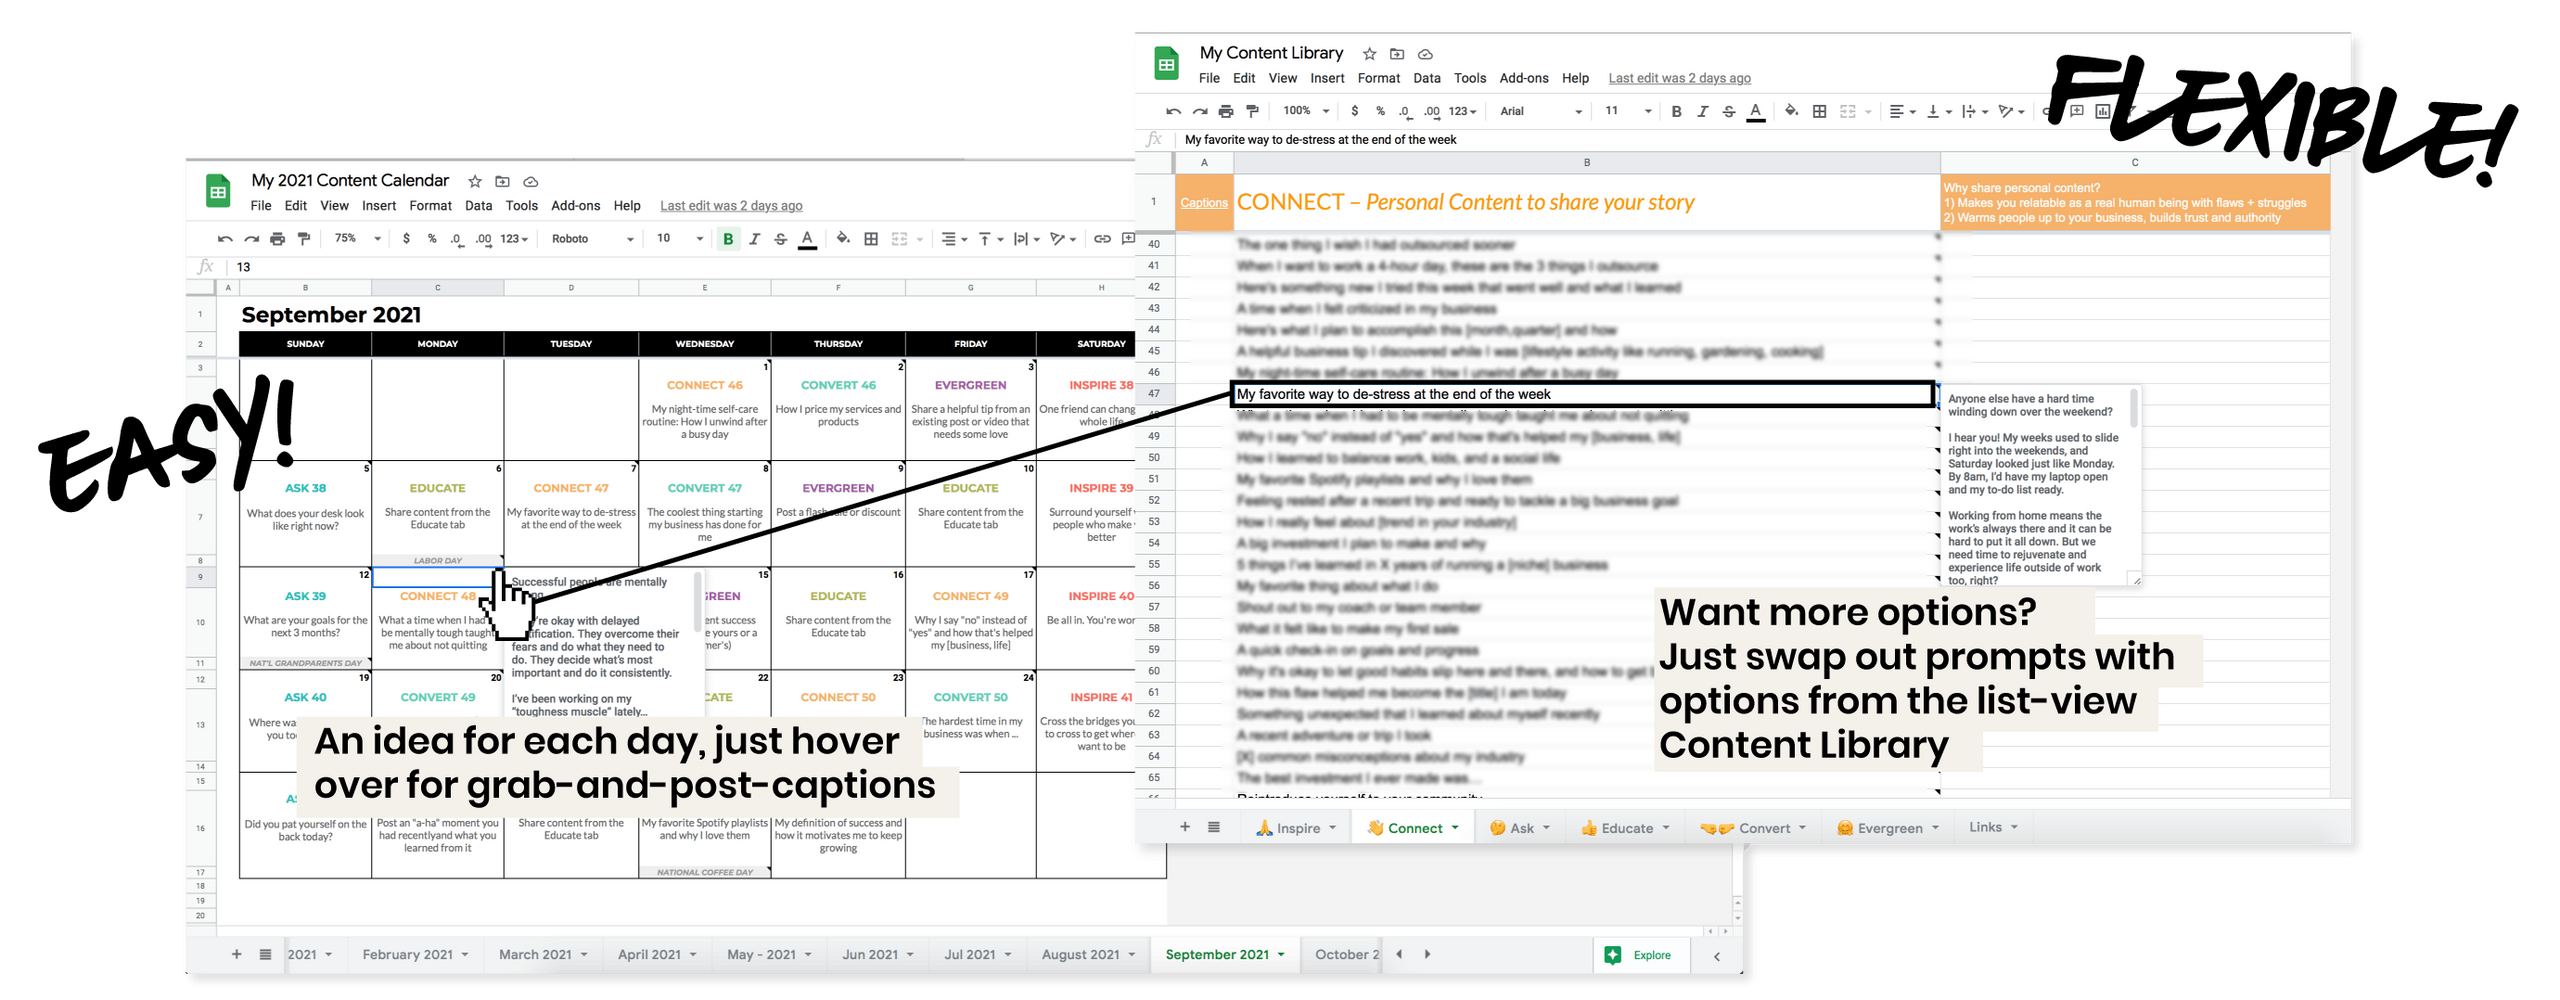Open Format menu in Content Library

(x=1379, y=78)
